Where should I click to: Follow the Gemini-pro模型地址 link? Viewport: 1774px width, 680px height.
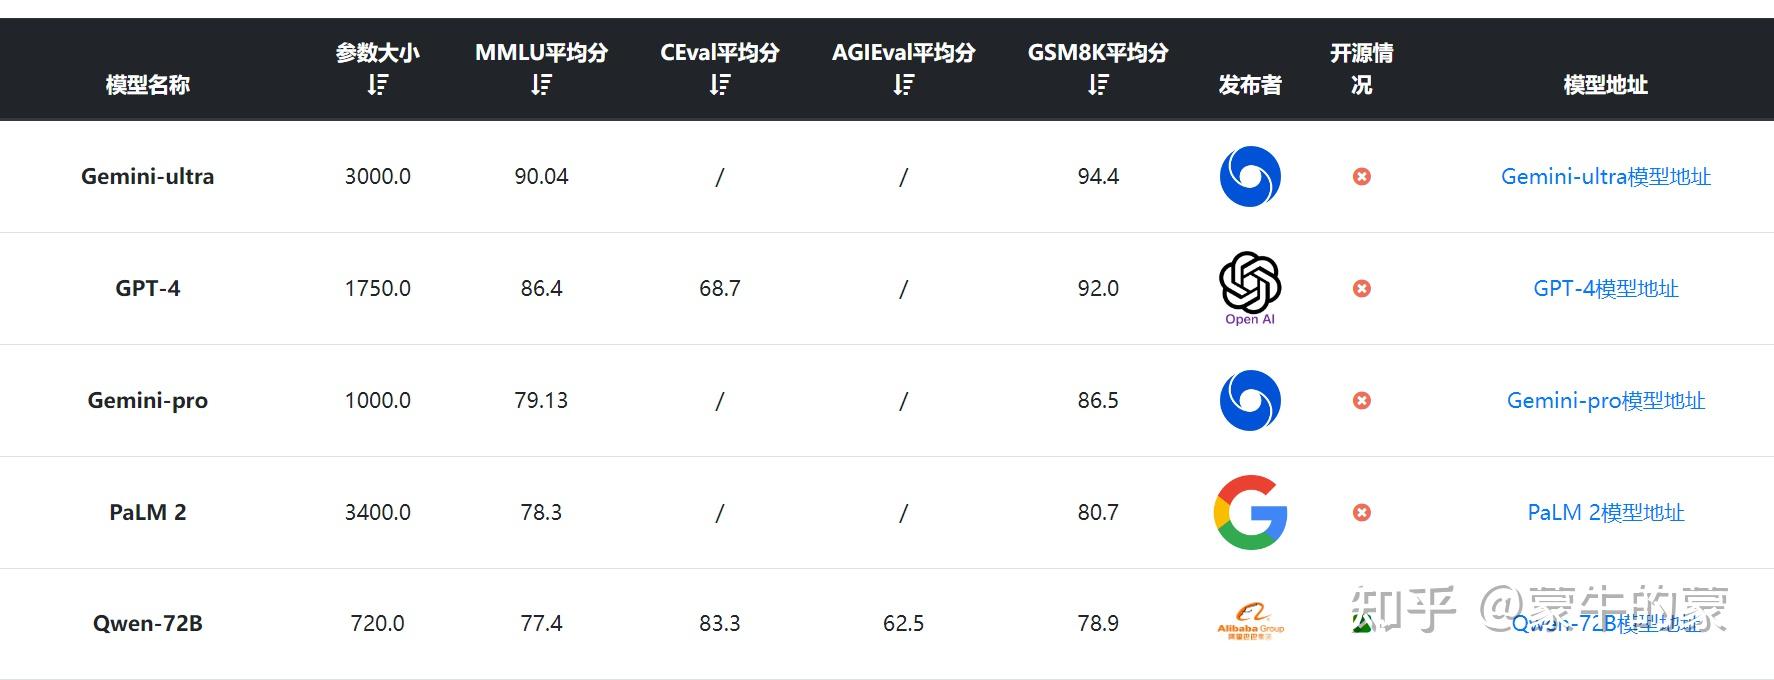coord(1605,401)
